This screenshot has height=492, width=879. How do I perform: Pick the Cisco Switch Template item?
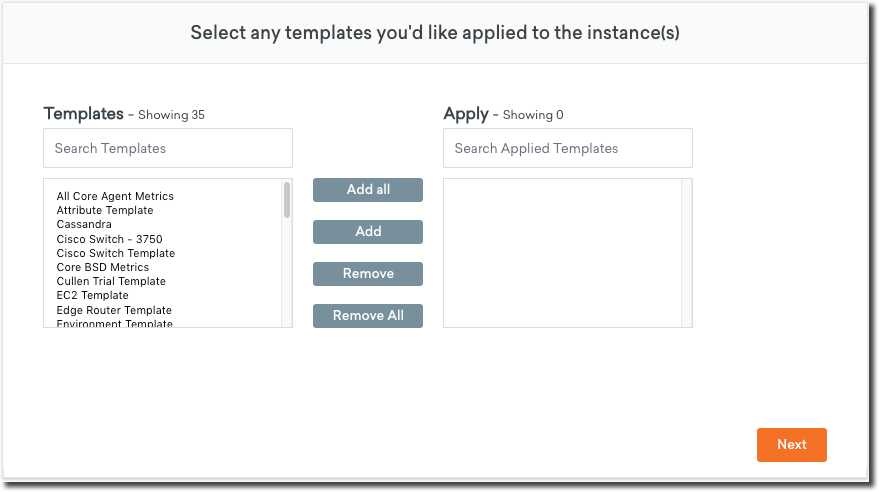[x=115, y=254]
